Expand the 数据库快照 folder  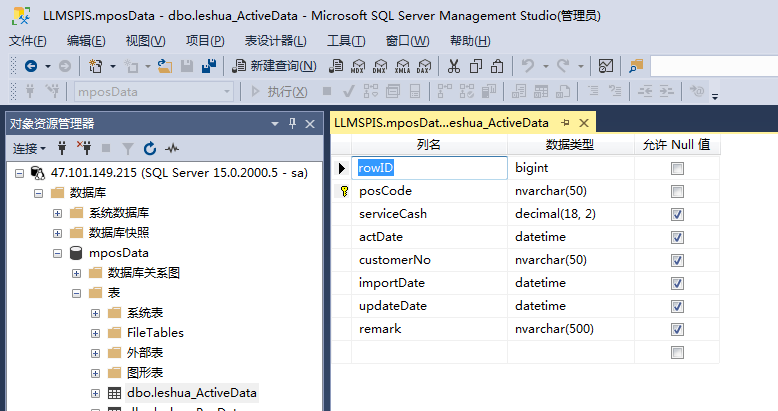(58, 233)
